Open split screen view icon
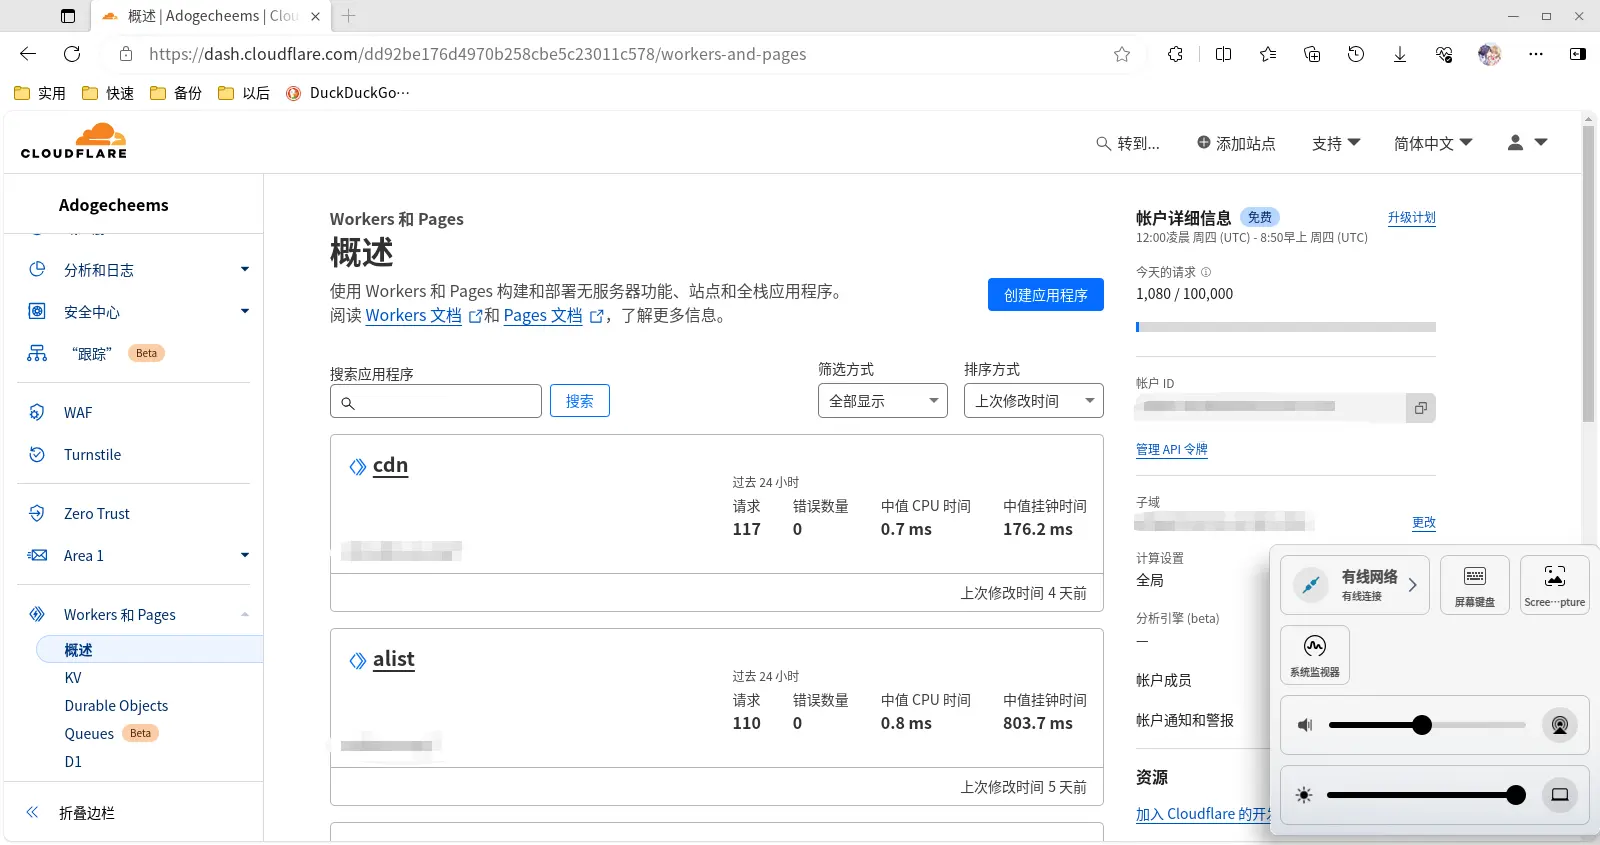 [1223, 54]
